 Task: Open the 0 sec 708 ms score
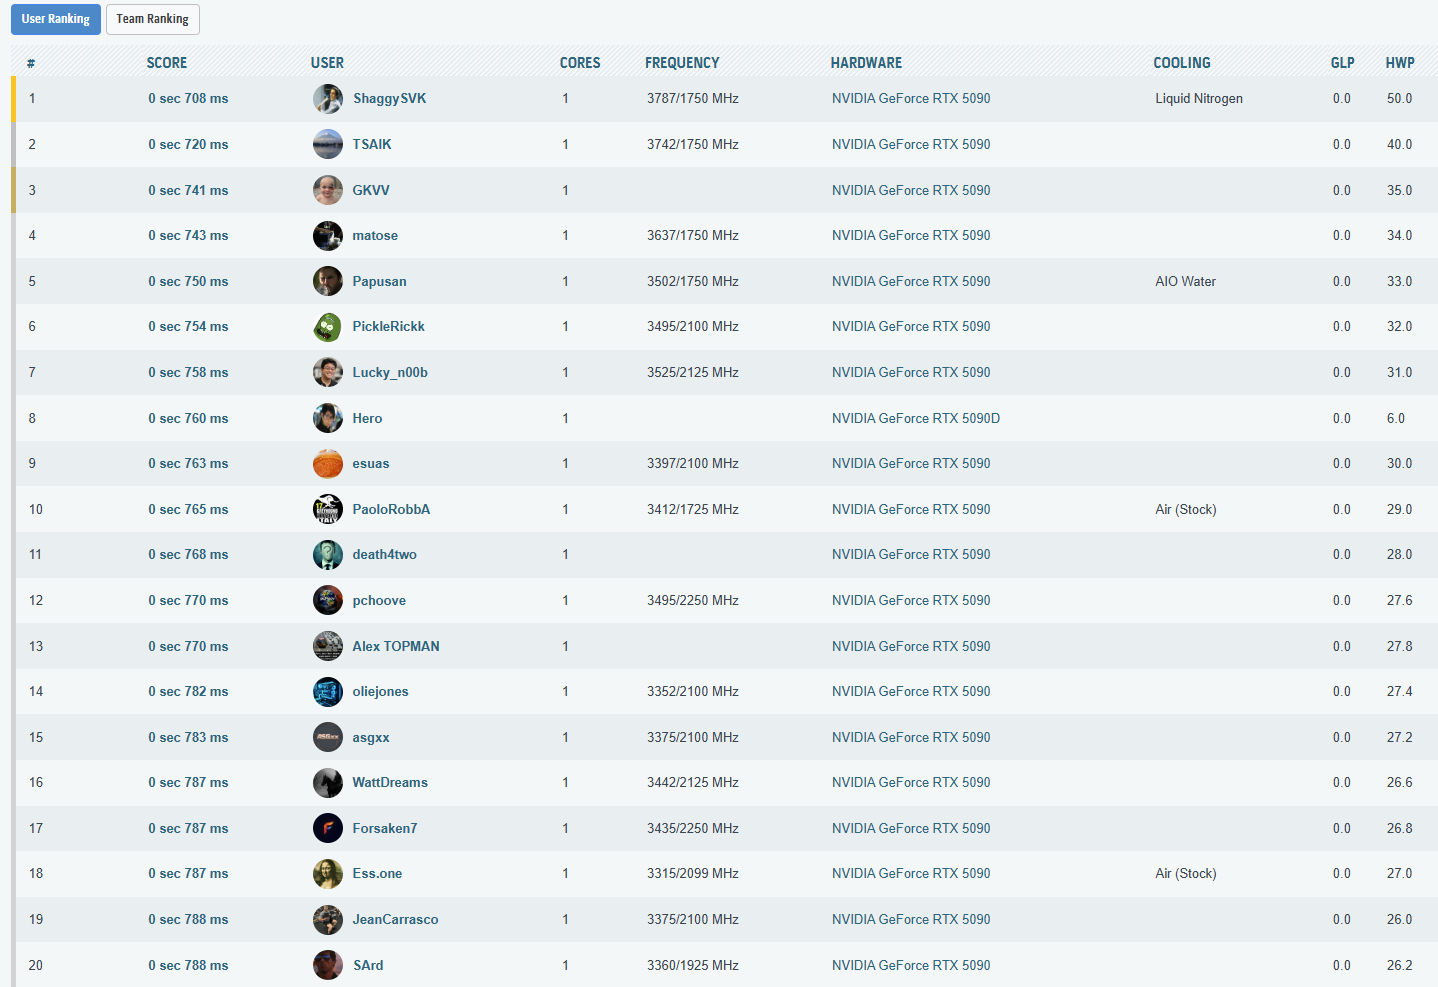point(188,99)
